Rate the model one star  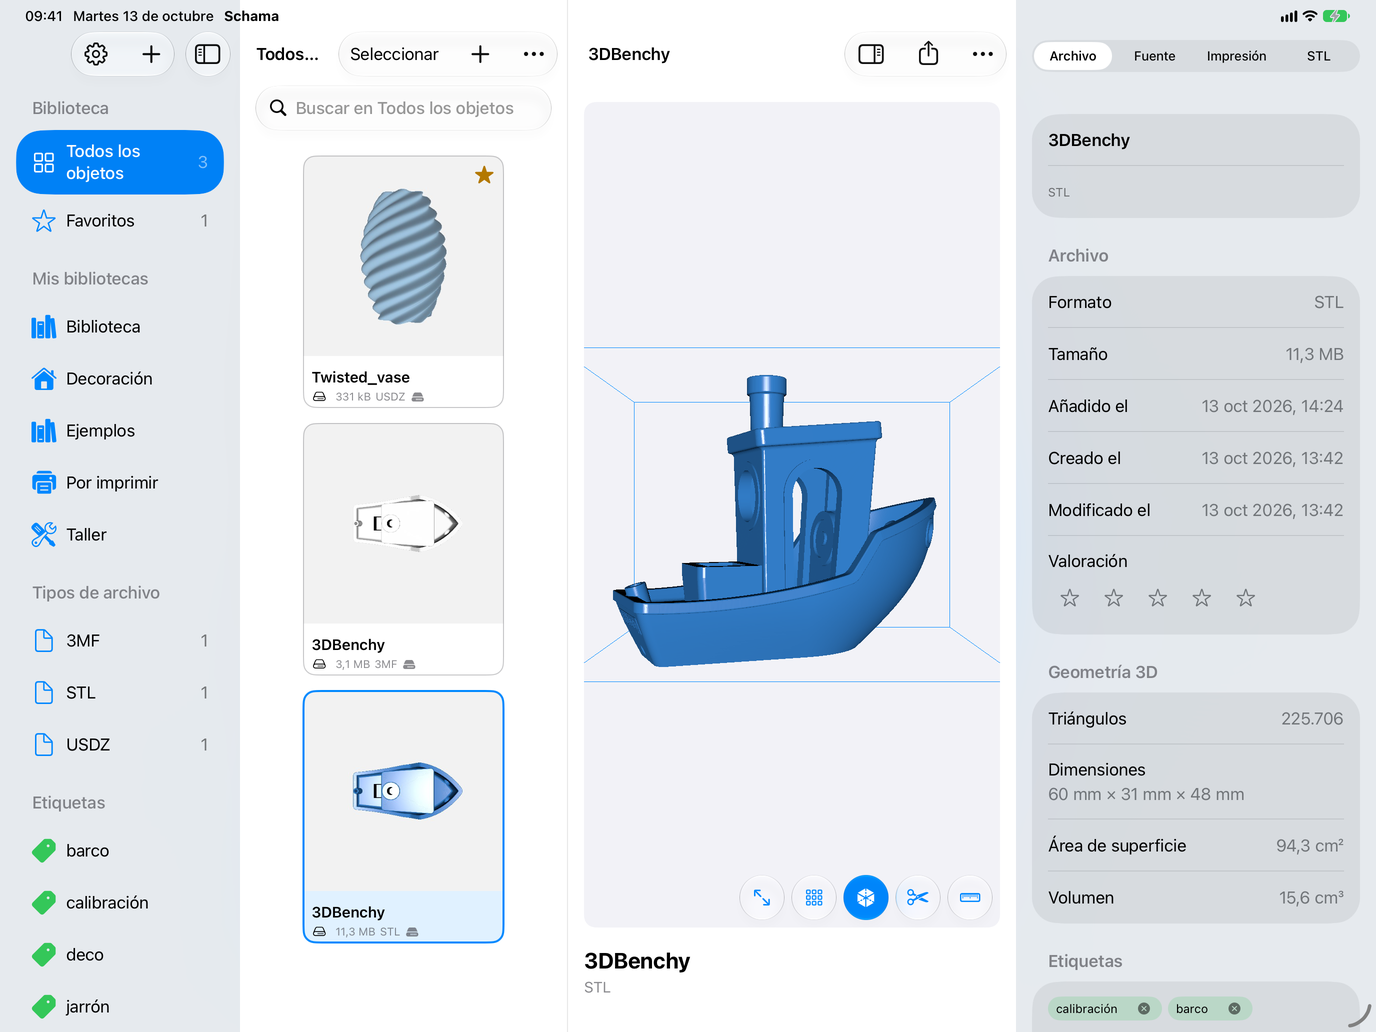click(1070, 598)
